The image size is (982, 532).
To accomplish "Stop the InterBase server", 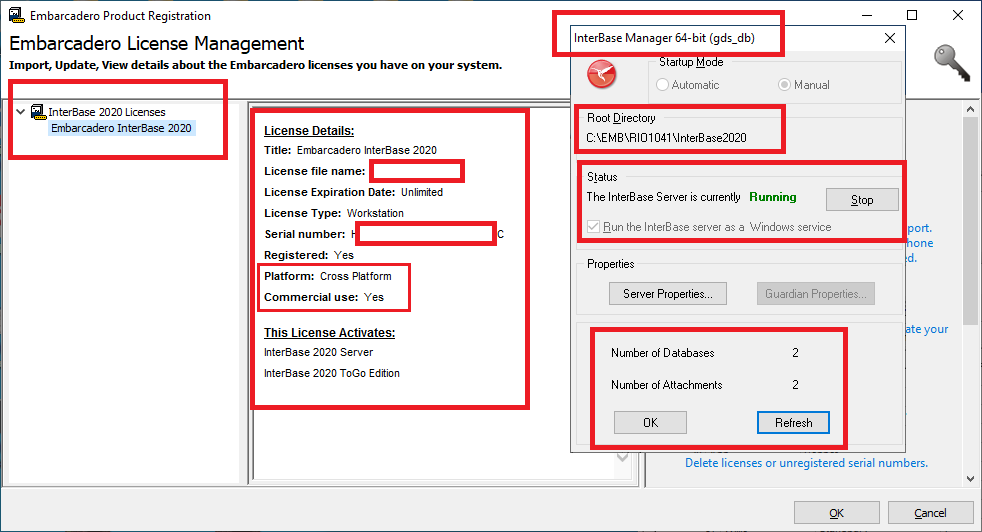I will [861, 200].
